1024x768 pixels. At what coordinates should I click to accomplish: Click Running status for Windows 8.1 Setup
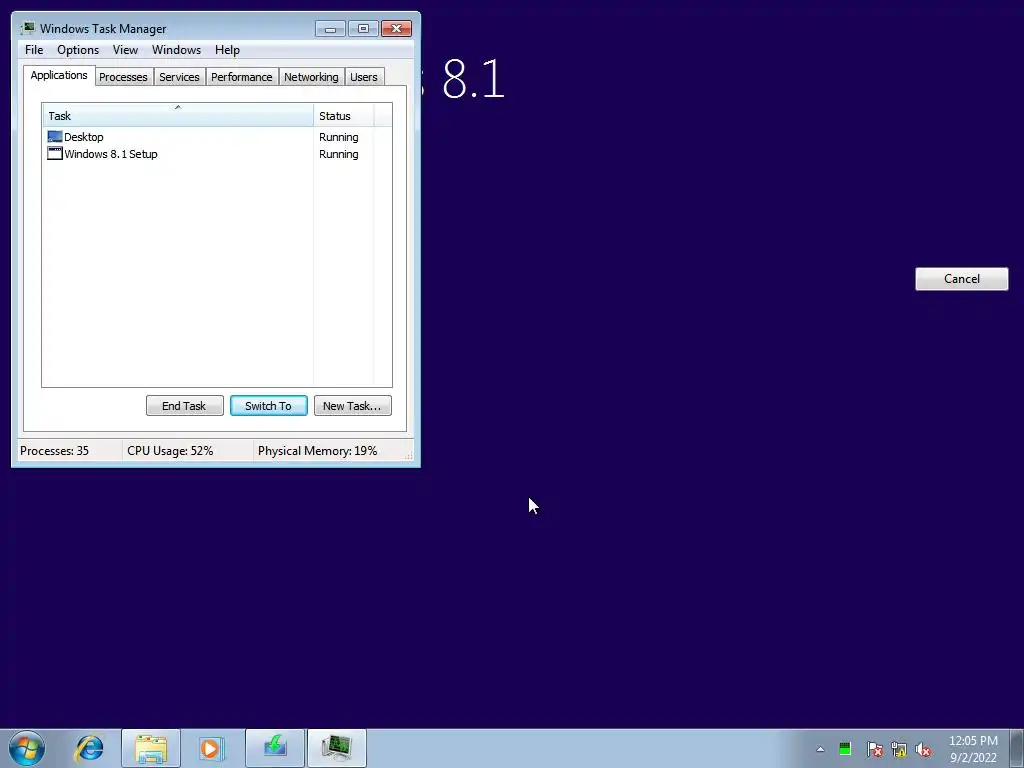[338, 154]
